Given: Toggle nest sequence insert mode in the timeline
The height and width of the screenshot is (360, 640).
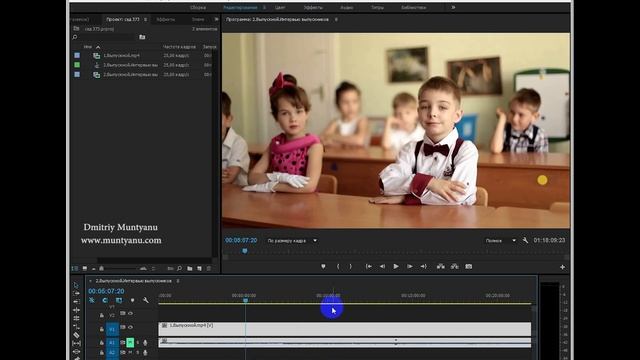Looking at the screenshot, I should pyautogui.click(x=91, y=300).
